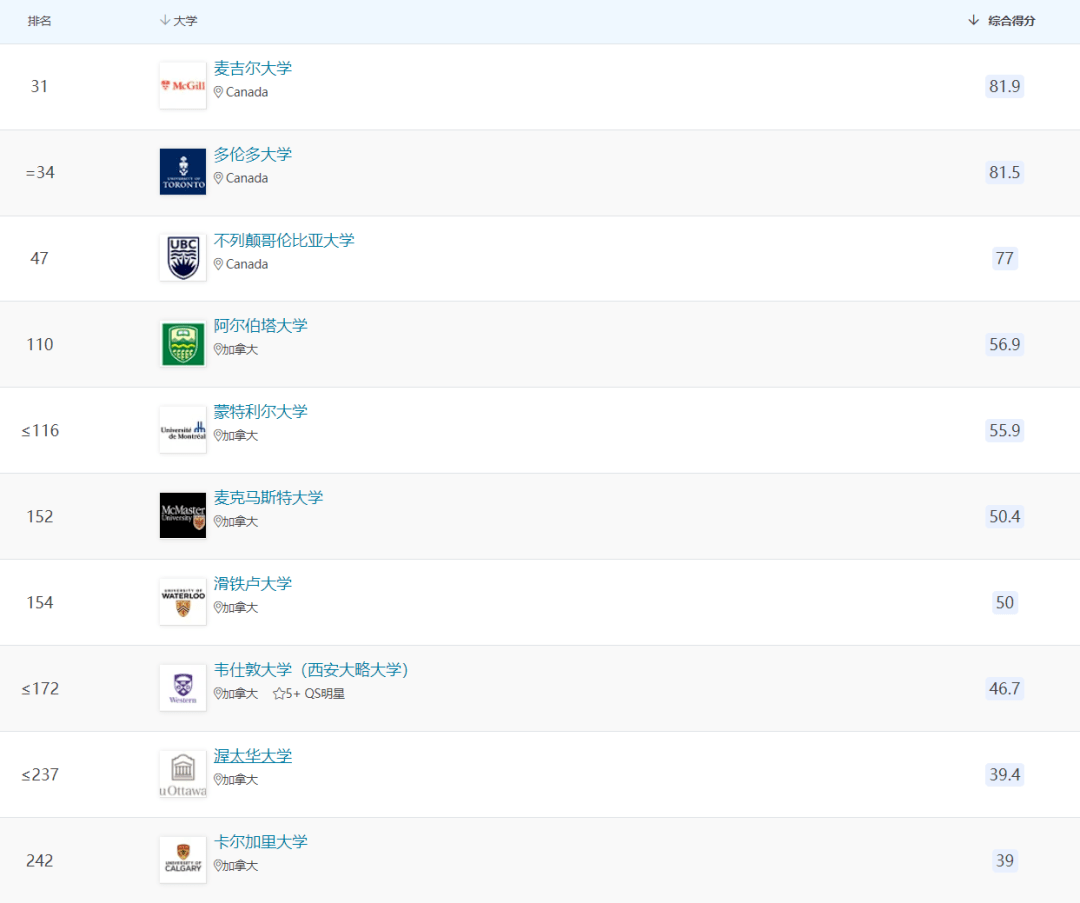Click the McGill University logo

(x=183, y=85)
